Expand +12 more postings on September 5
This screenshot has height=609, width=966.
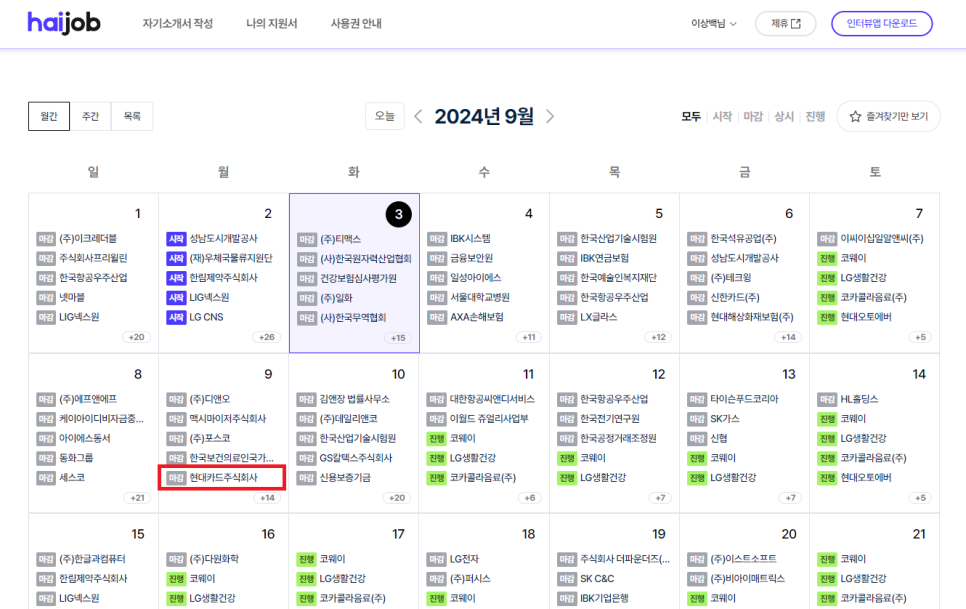659,337
